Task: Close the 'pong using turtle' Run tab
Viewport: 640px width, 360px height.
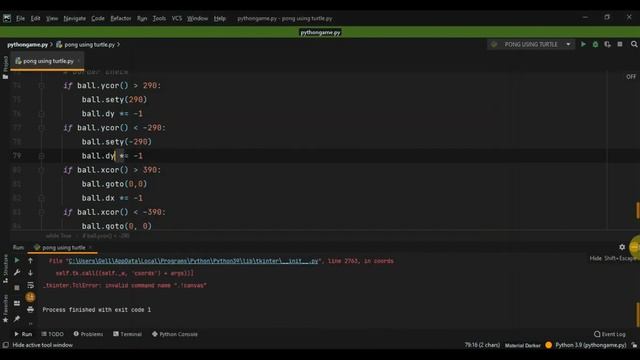Action: [91, 247]
